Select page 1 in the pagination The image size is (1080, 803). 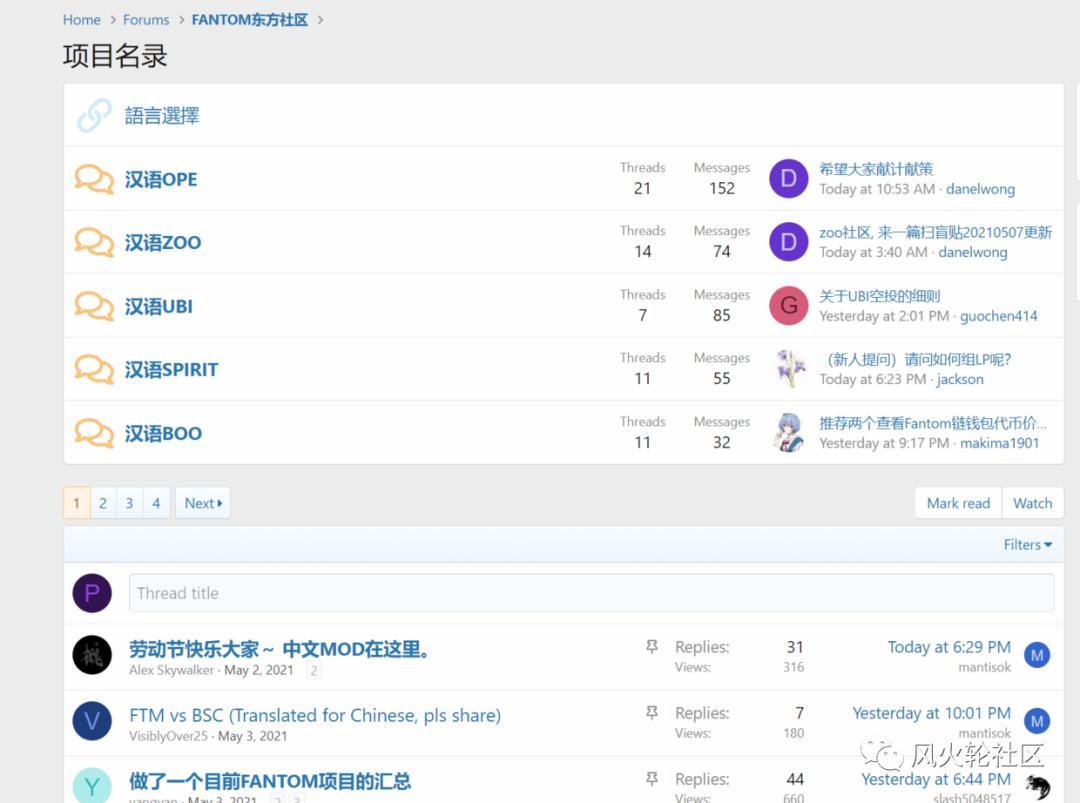point(76,503)
